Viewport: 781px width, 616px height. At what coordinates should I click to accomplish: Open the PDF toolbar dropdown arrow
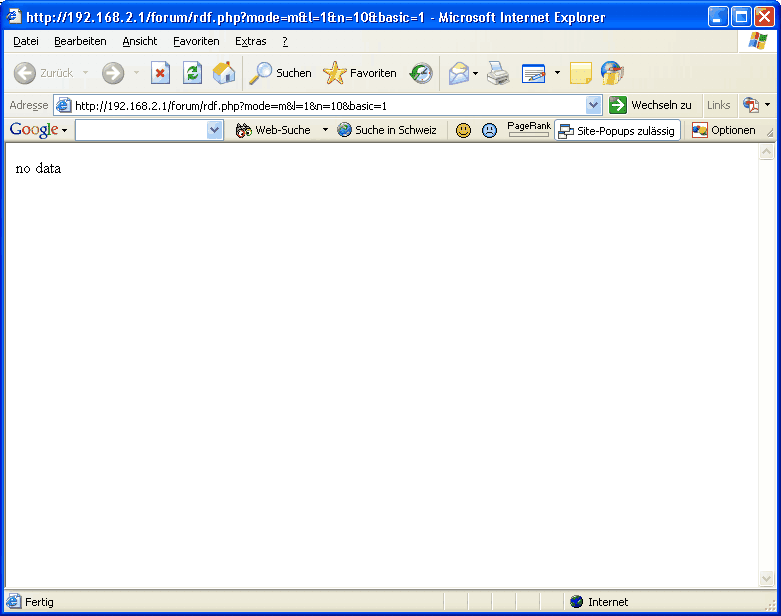coord(768,105)
